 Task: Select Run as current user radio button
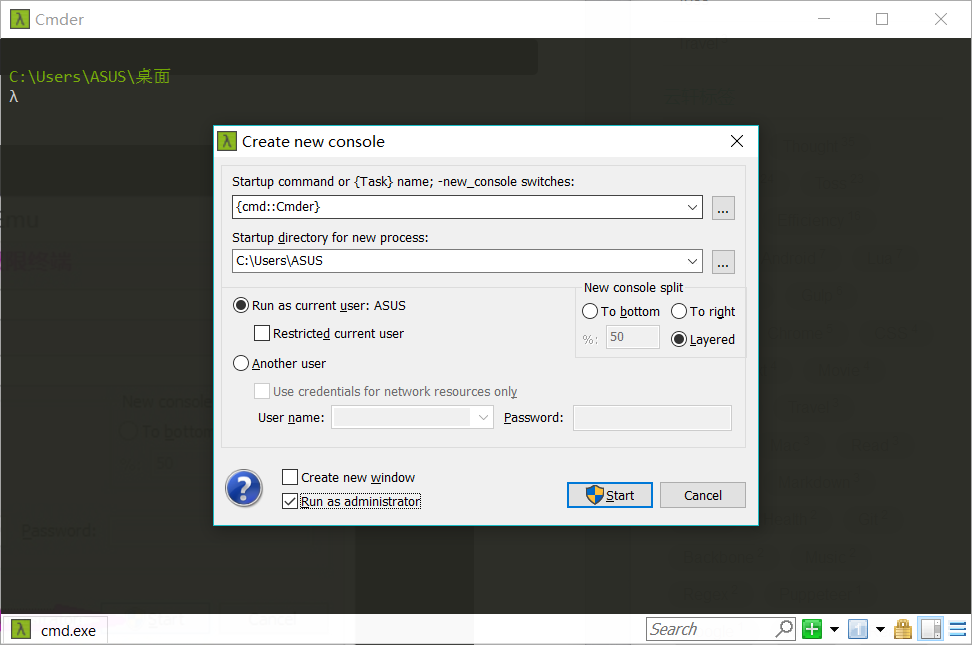(x=241, y=305)
